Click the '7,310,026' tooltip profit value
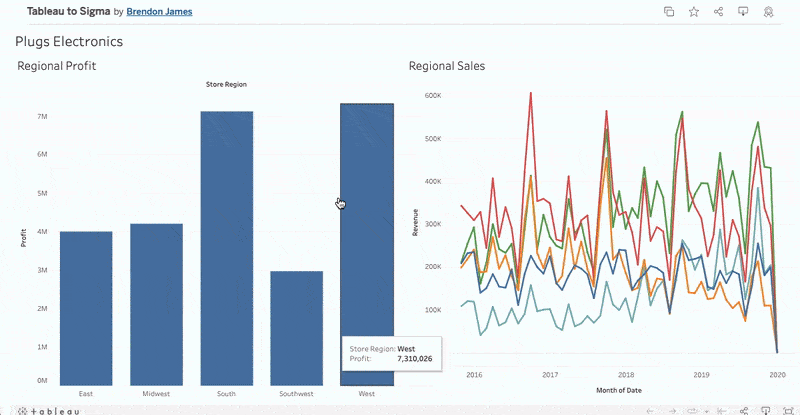Screen dimensions: 800x415 [415, 359]
